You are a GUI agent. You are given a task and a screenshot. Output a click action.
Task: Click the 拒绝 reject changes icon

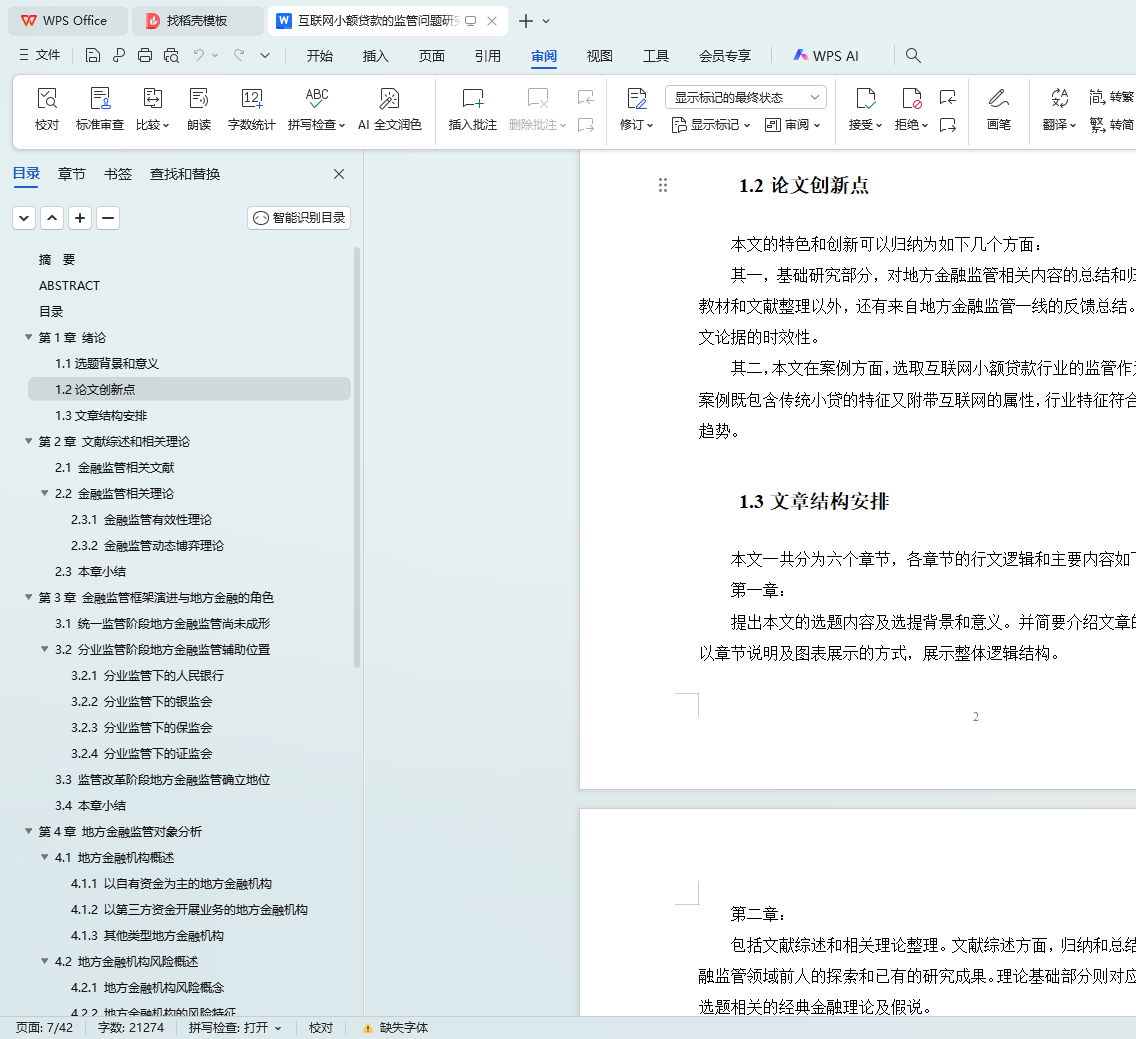(911, 99)
